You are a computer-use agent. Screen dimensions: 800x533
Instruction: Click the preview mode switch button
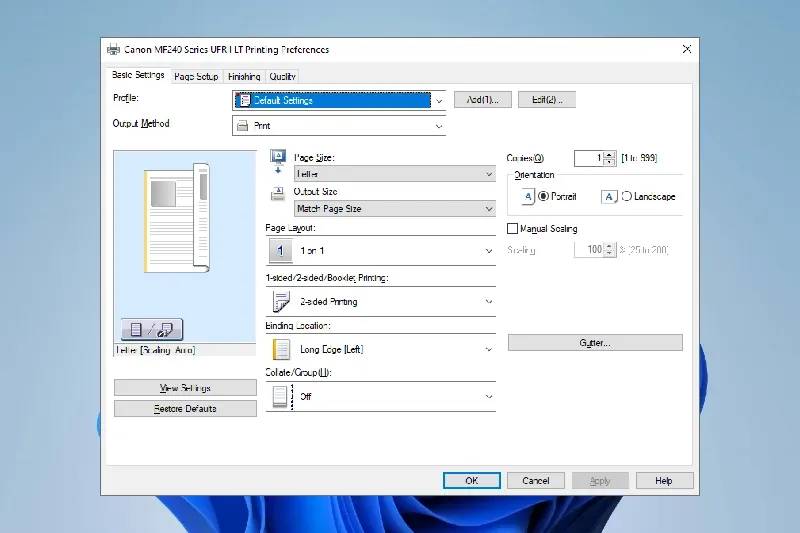[152, 329]
